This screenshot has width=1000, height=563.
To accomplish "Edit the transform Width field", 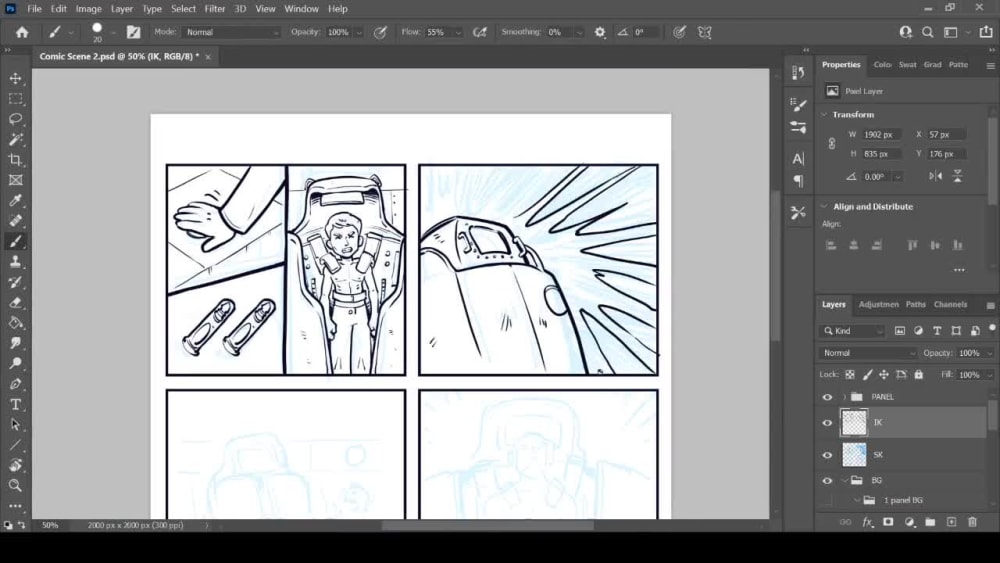I will (881, 135).
